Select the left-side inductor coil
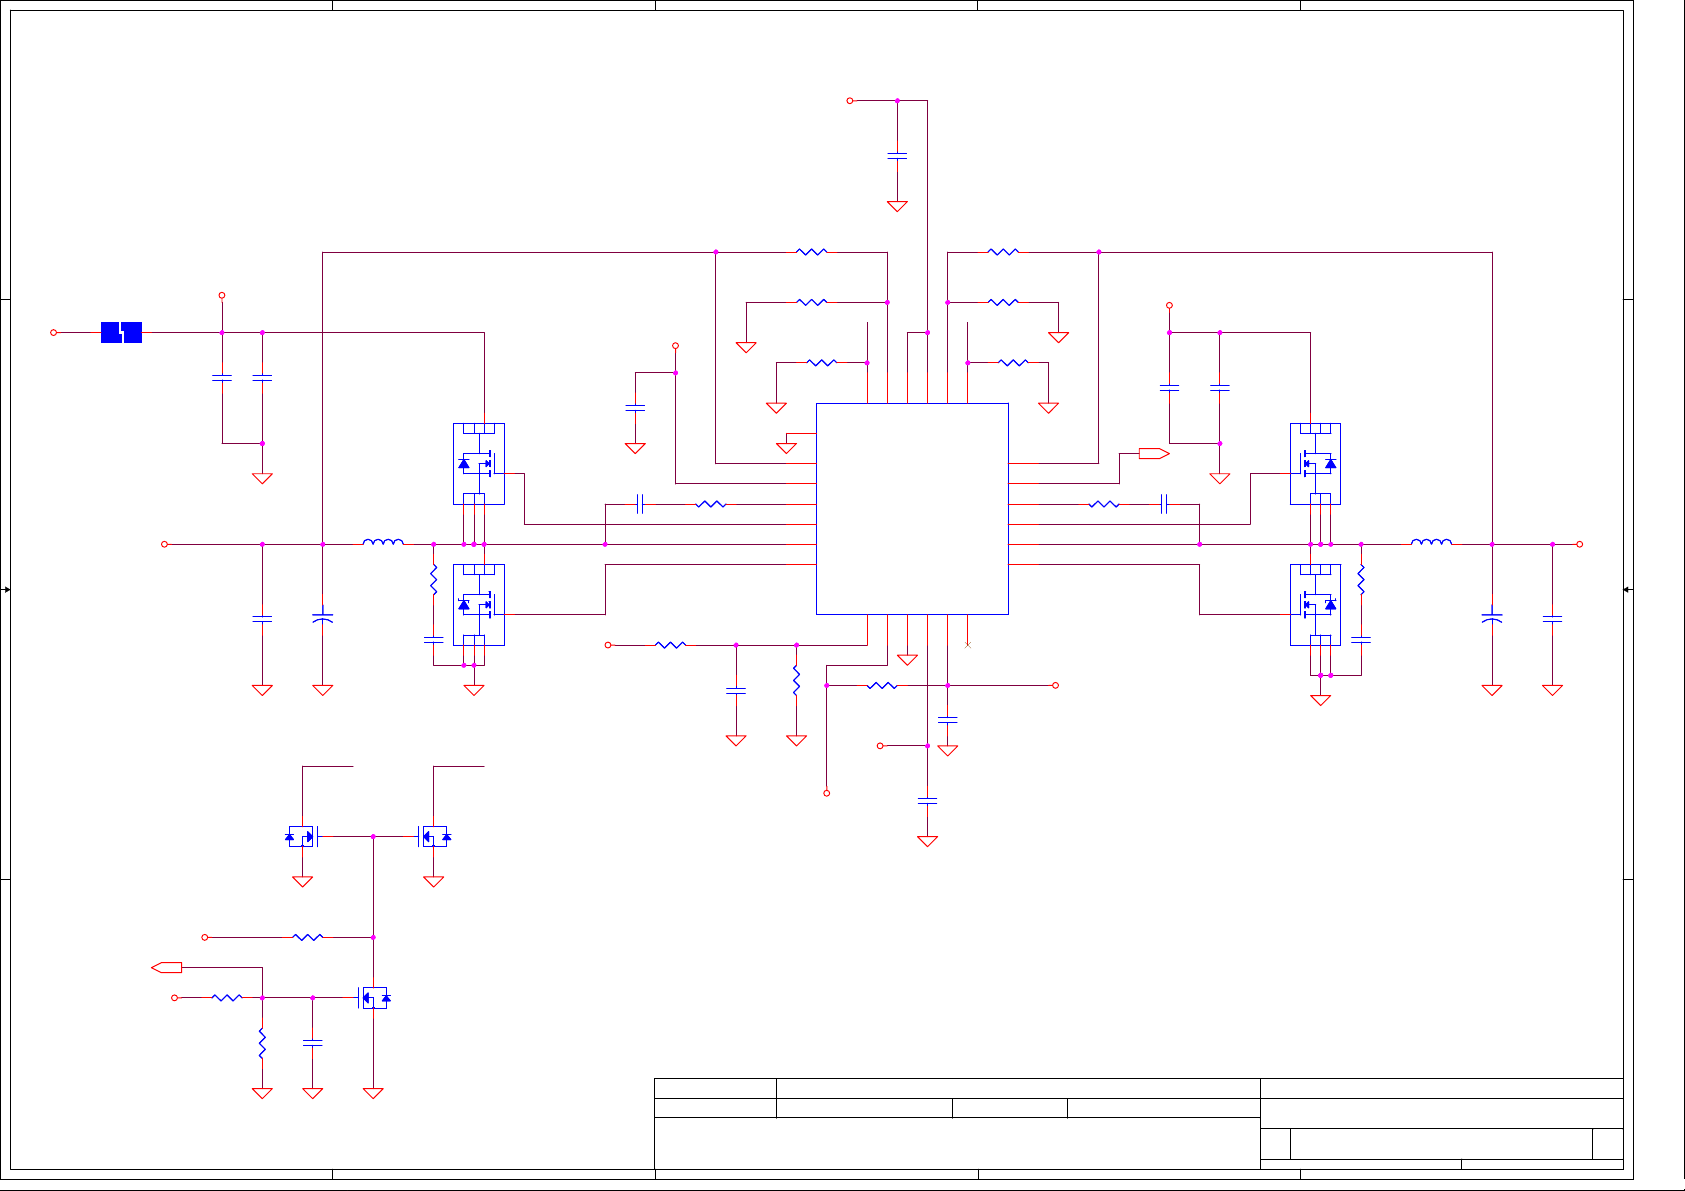1685x1191 pixels. pos(383,542)
